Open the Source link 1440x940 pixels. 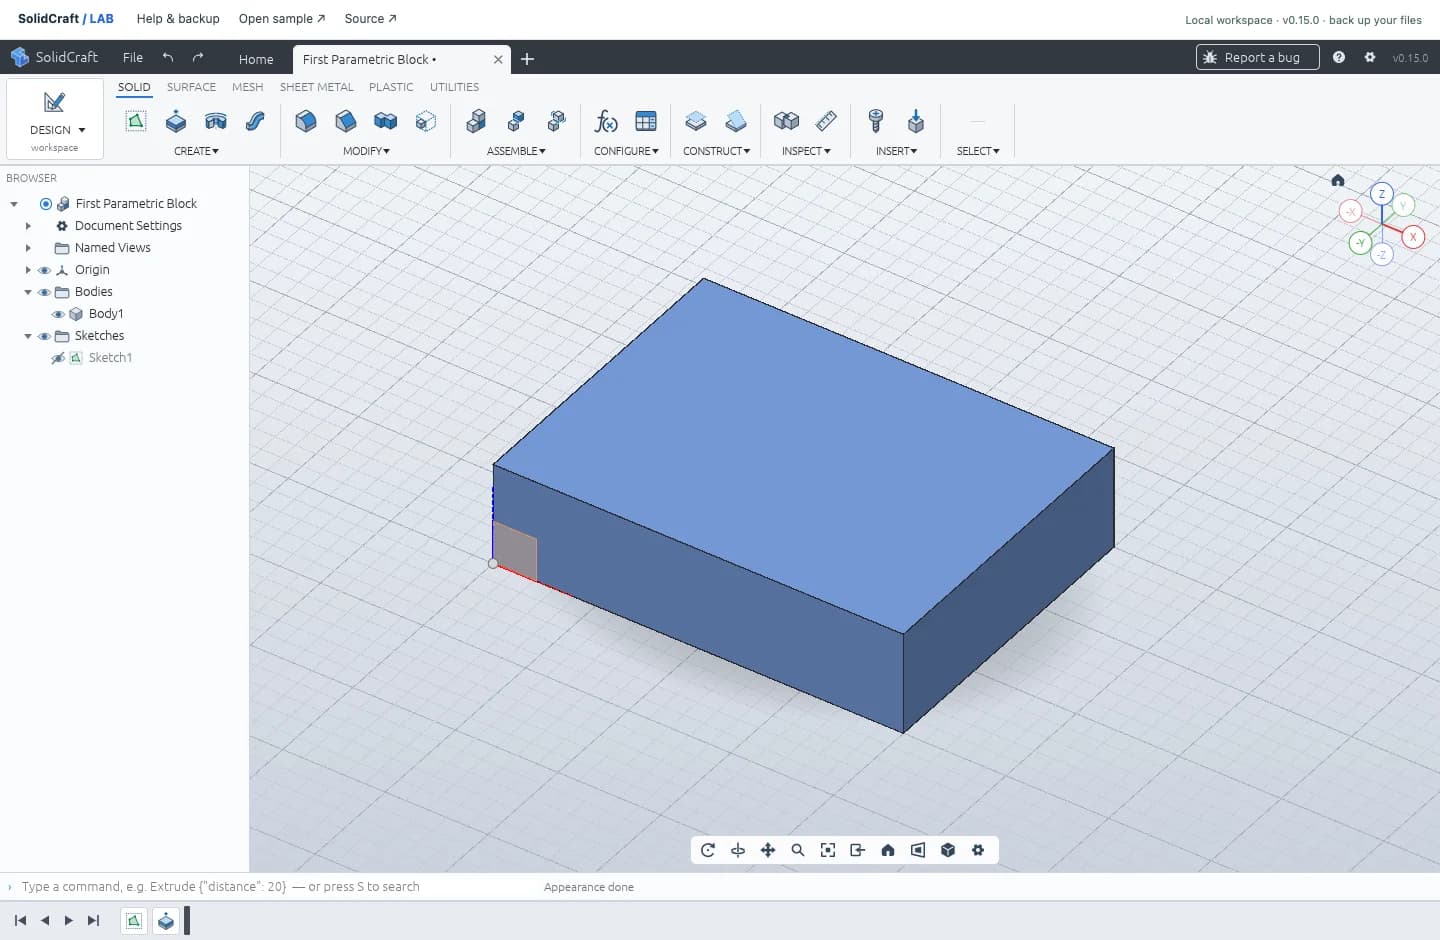[x=371, y=19]
